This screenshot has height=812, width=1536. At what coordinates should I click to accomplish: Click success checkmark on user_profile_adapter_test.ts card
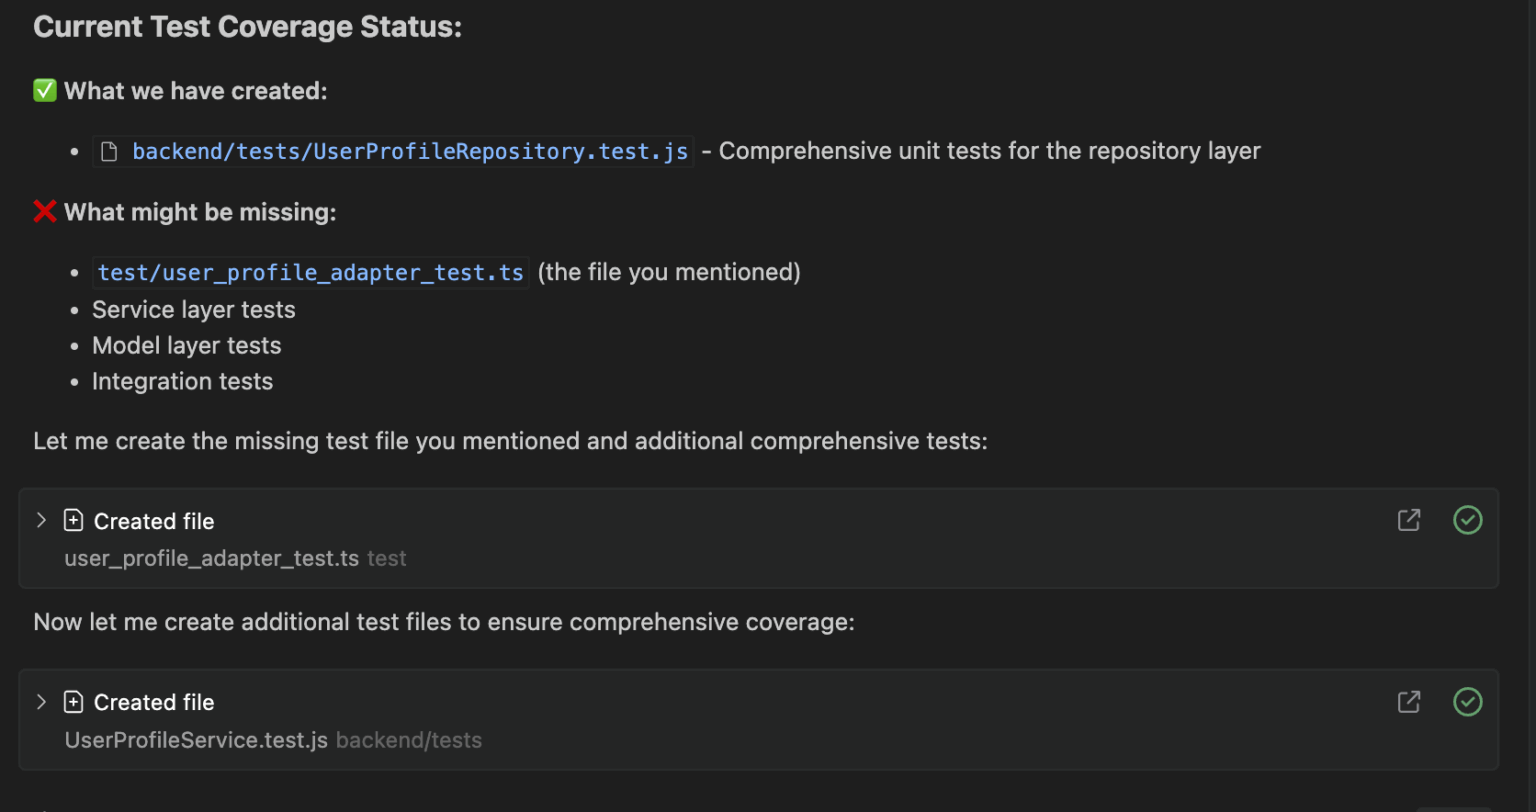coord(1467,520)
